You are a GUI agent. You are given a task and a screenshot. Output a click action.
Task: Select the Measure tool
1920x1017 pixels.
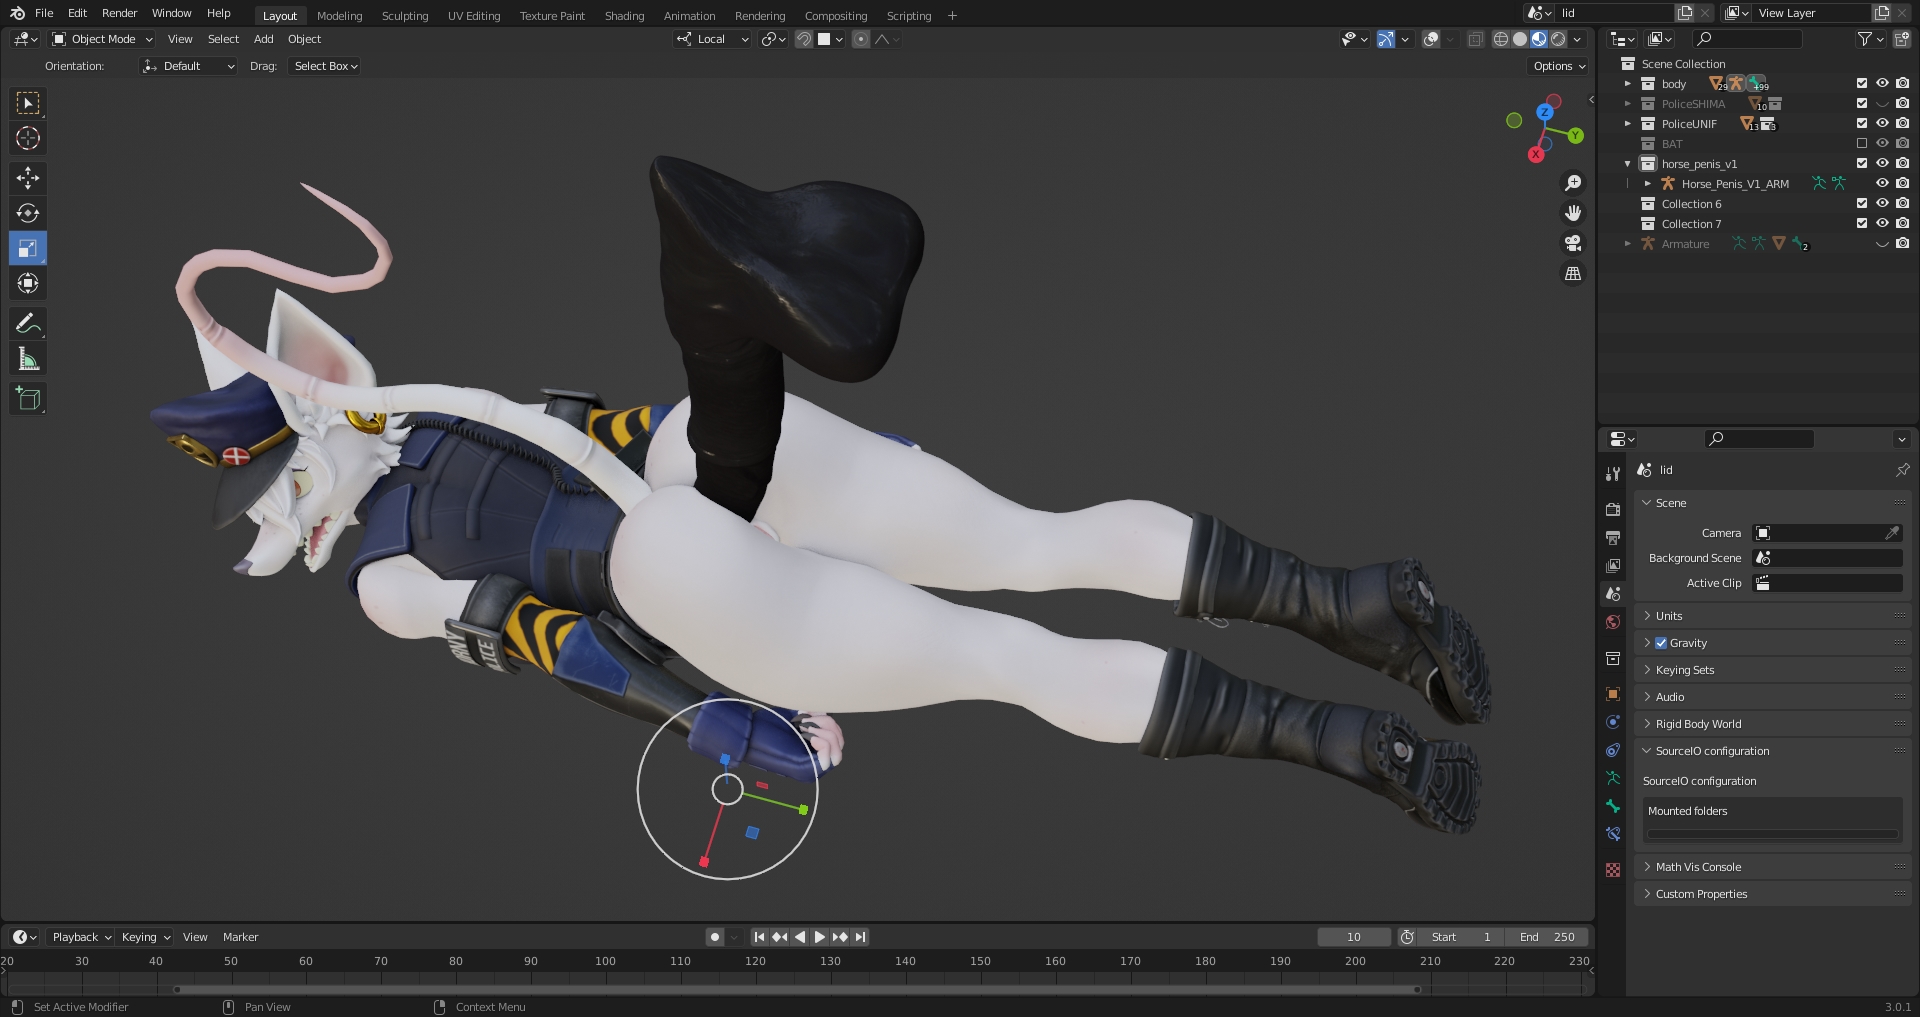28,359
